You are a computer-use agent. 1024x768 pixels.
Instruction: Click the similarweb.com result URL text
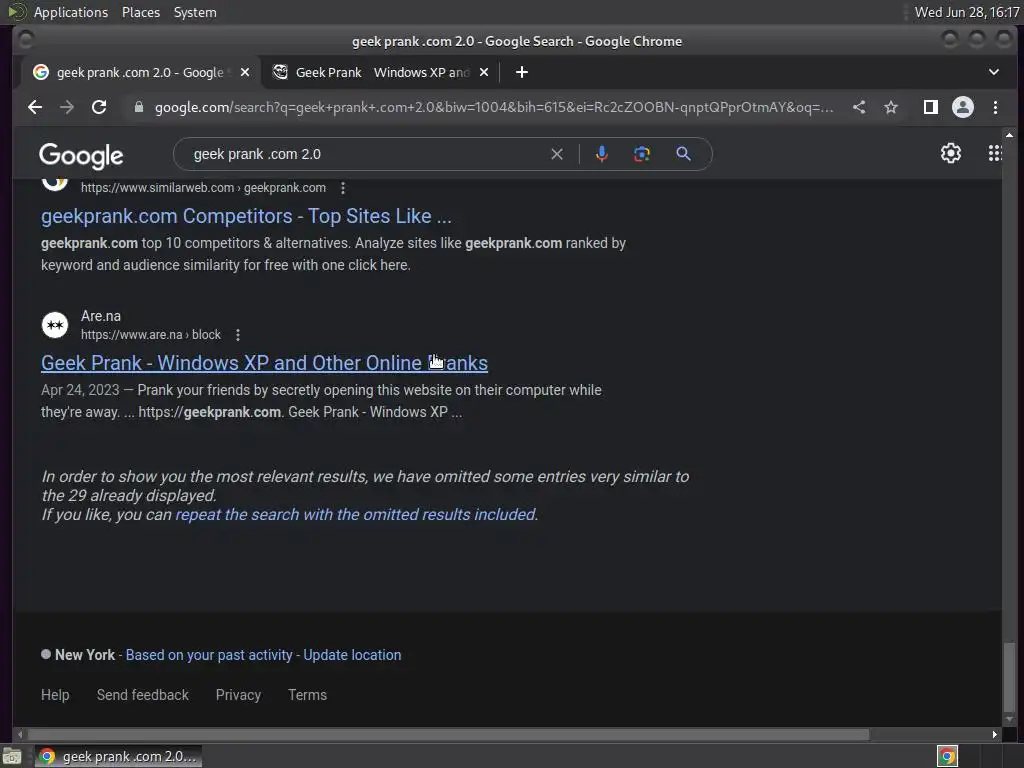[203, 188]
